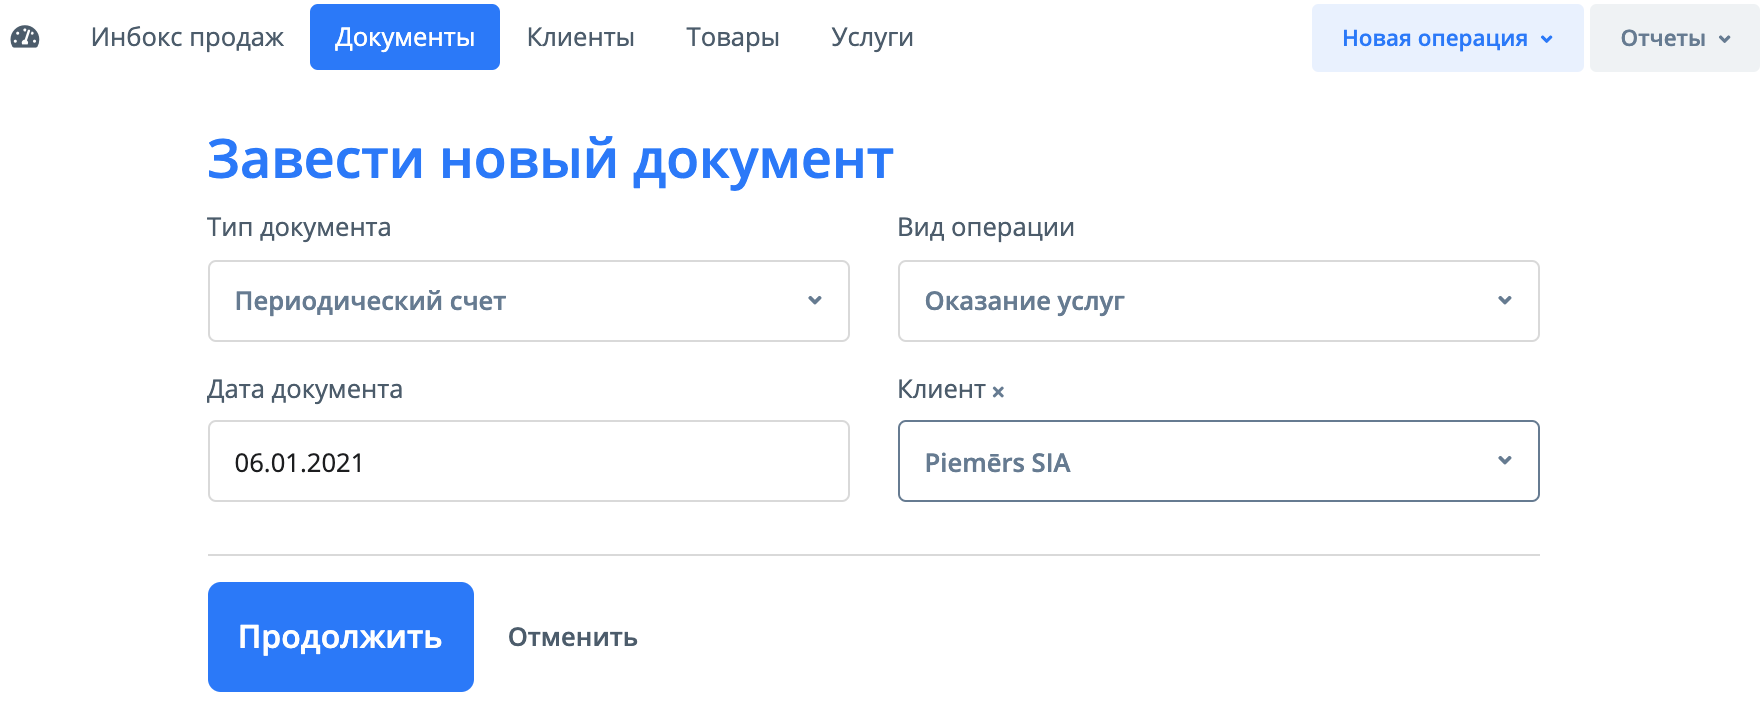Select the Услуги navigation item
The width and height of the screenshot is (1760, 706).
point(872,36)
